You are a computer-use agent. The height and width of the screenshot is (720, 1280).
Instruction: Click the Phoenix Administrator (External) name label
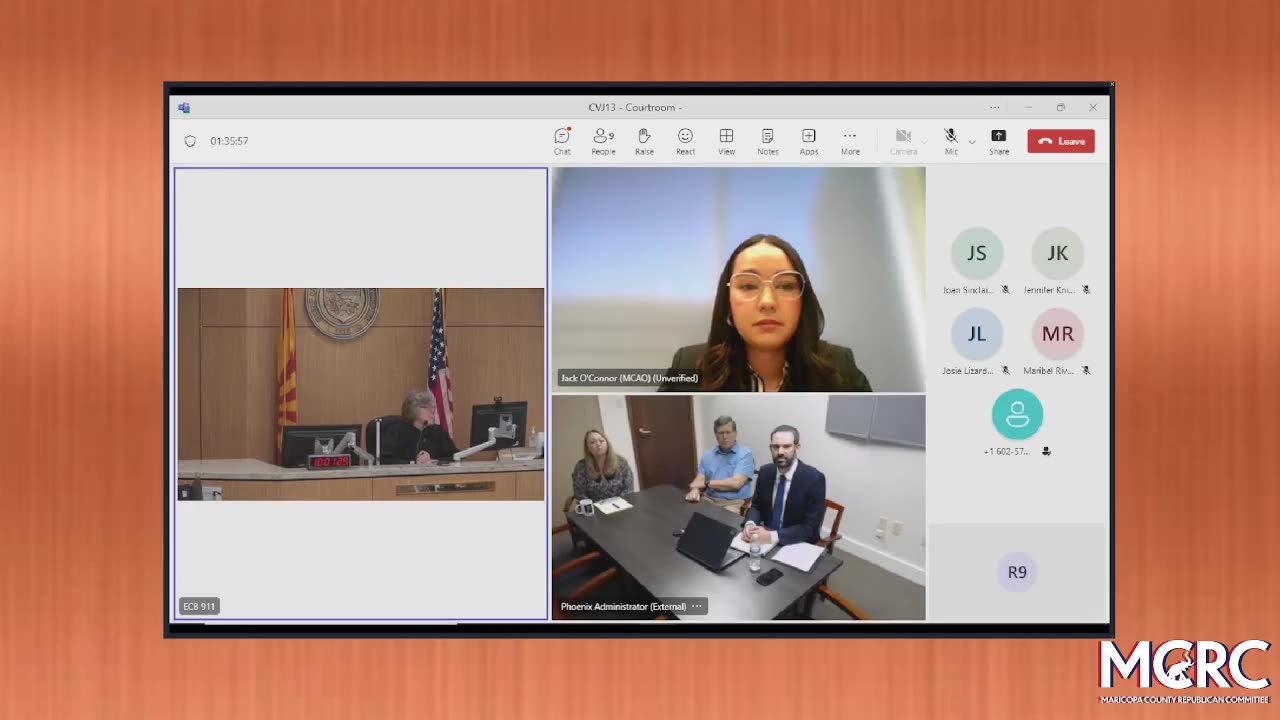click(x=623, y=606)
